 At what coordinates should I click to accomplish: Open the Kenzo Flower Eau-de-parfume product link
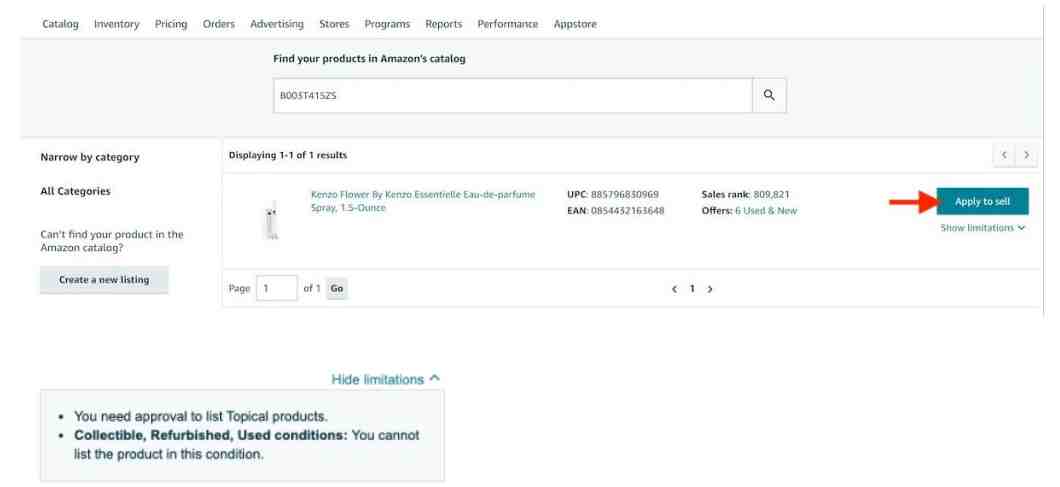[x=423, y=201]
